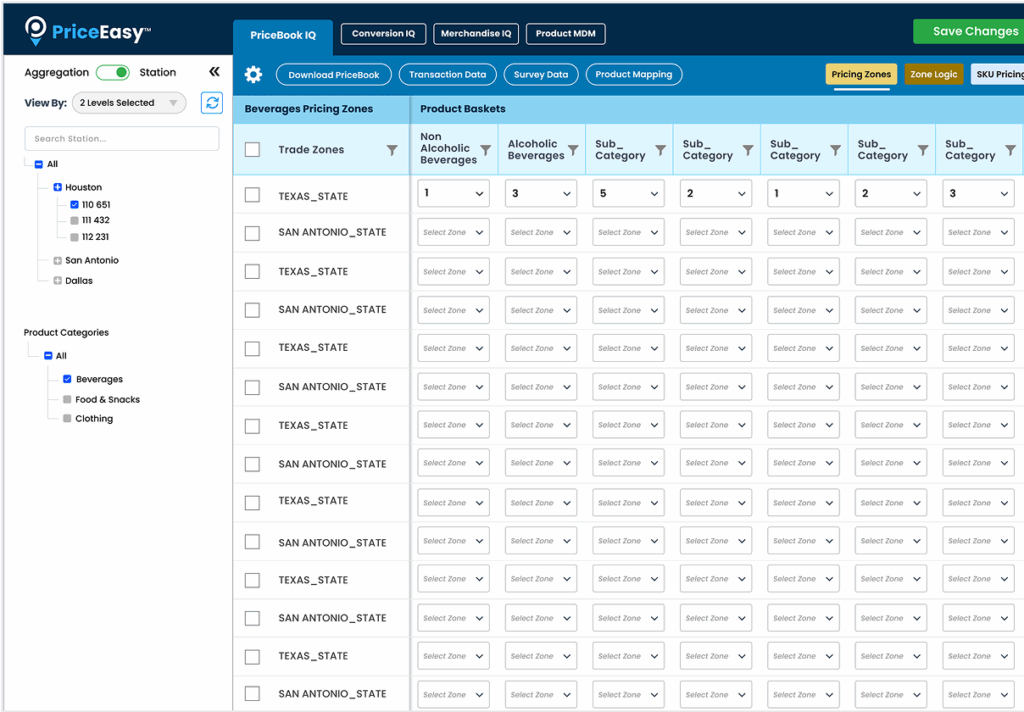Expand the Dallas tree node
1024x712 pixels.
click(57, 281)
